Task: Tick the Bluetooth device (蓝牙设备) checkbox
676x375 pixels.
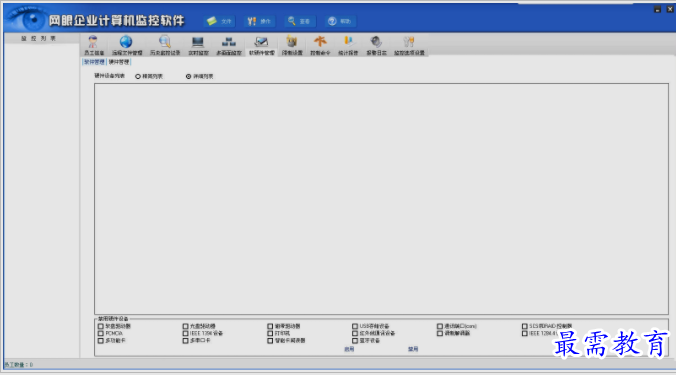Action: tap(355, 341)
